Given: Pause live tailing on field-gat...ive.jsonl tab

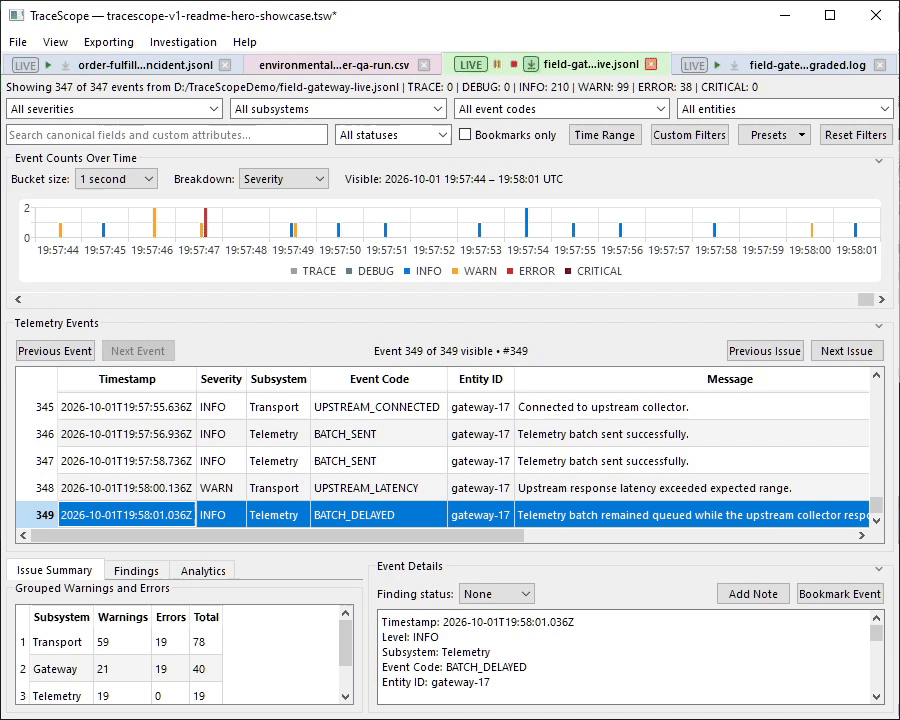Looking at the screenshot, I should pos(497,64).
